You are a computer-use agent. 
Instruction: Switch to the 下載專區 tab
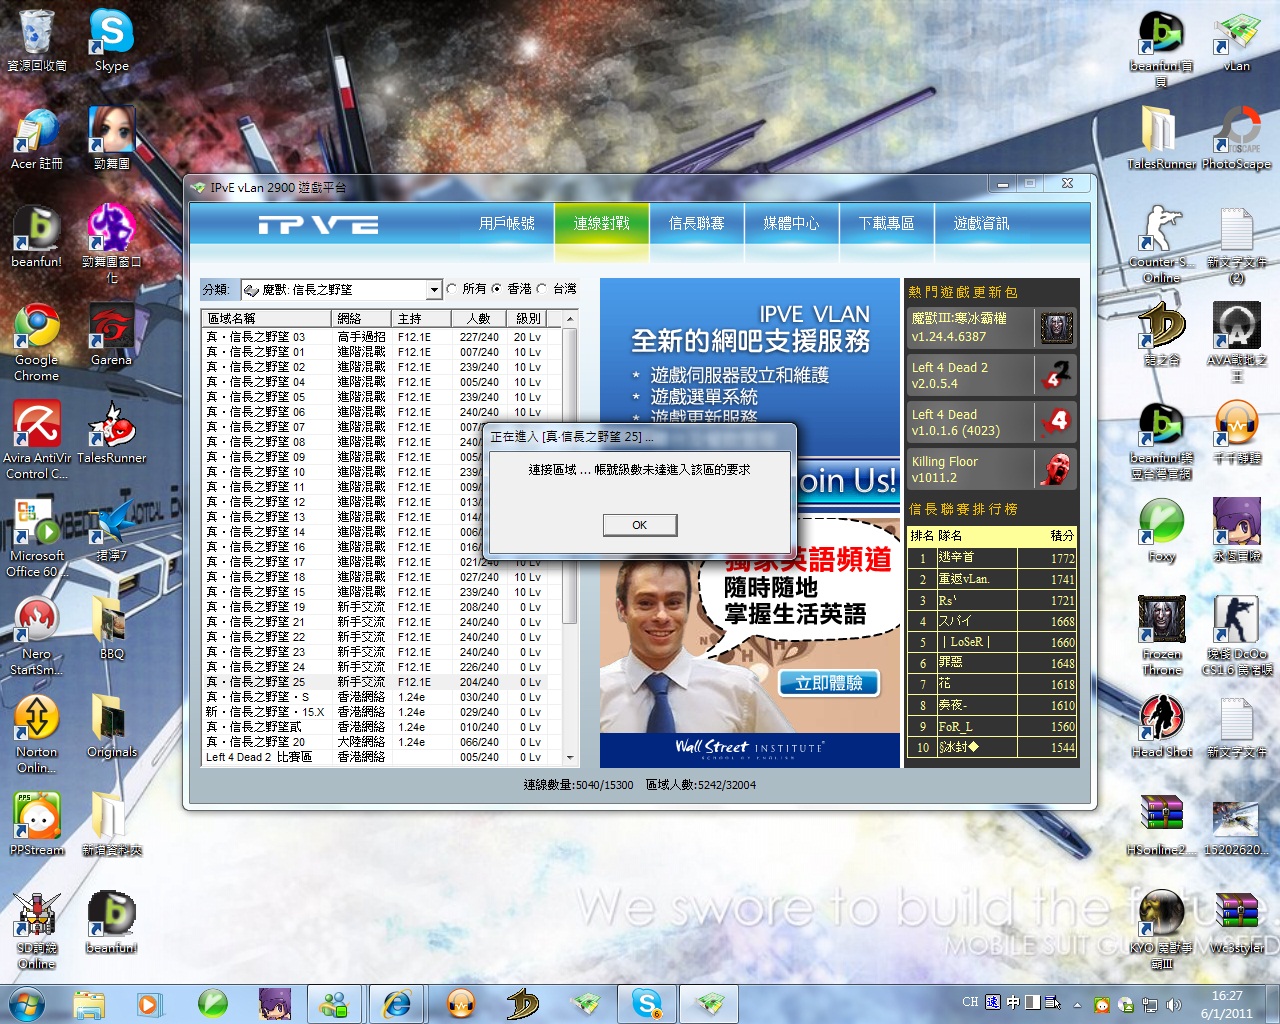886,224
